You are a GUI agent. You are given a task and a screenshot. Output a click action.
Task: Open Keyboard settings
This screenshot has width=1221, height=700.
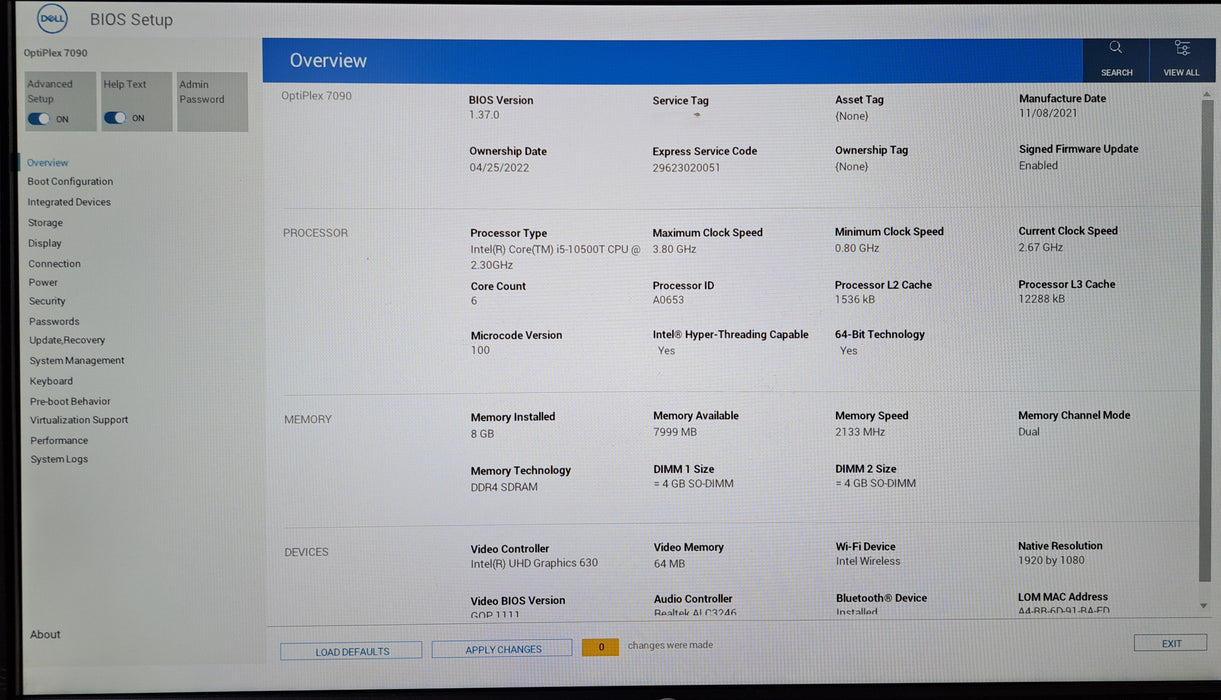coord(51,381)
